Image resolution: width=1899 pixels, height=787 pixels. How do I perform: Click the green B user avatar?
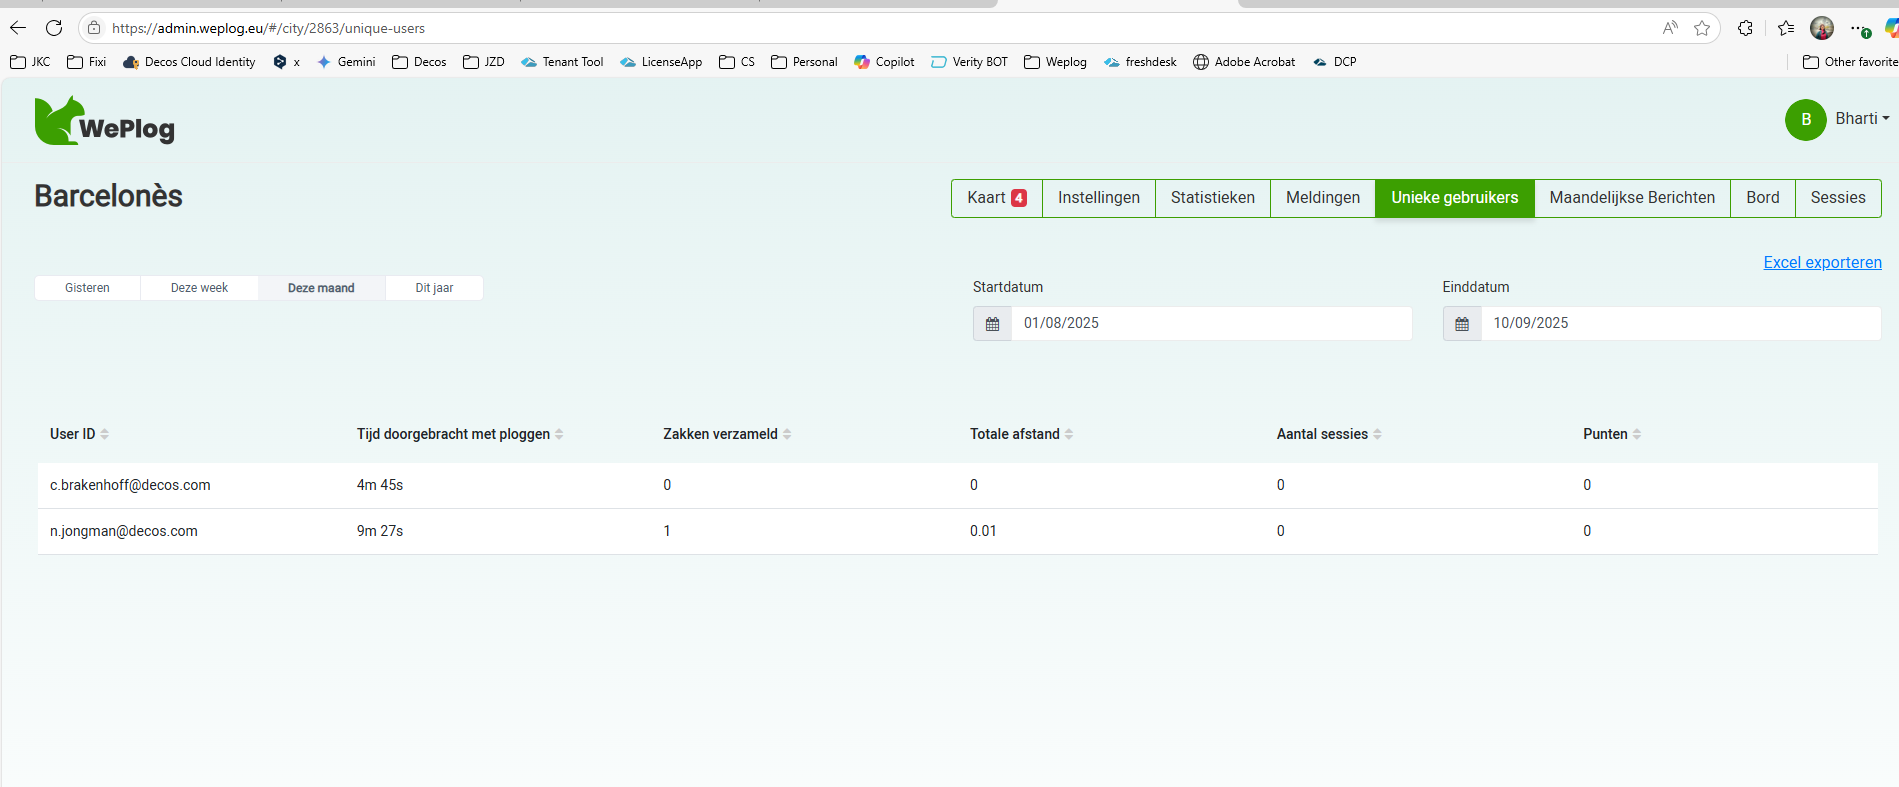pos(1805,120)
